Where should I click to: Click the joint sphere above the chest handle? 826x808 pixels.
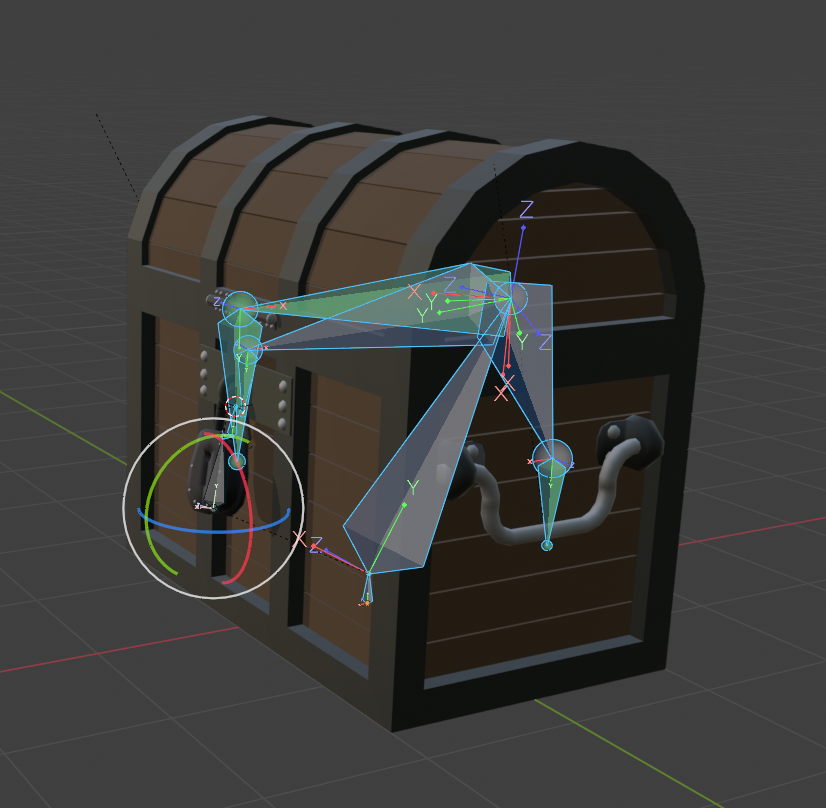tap(552, 457)
